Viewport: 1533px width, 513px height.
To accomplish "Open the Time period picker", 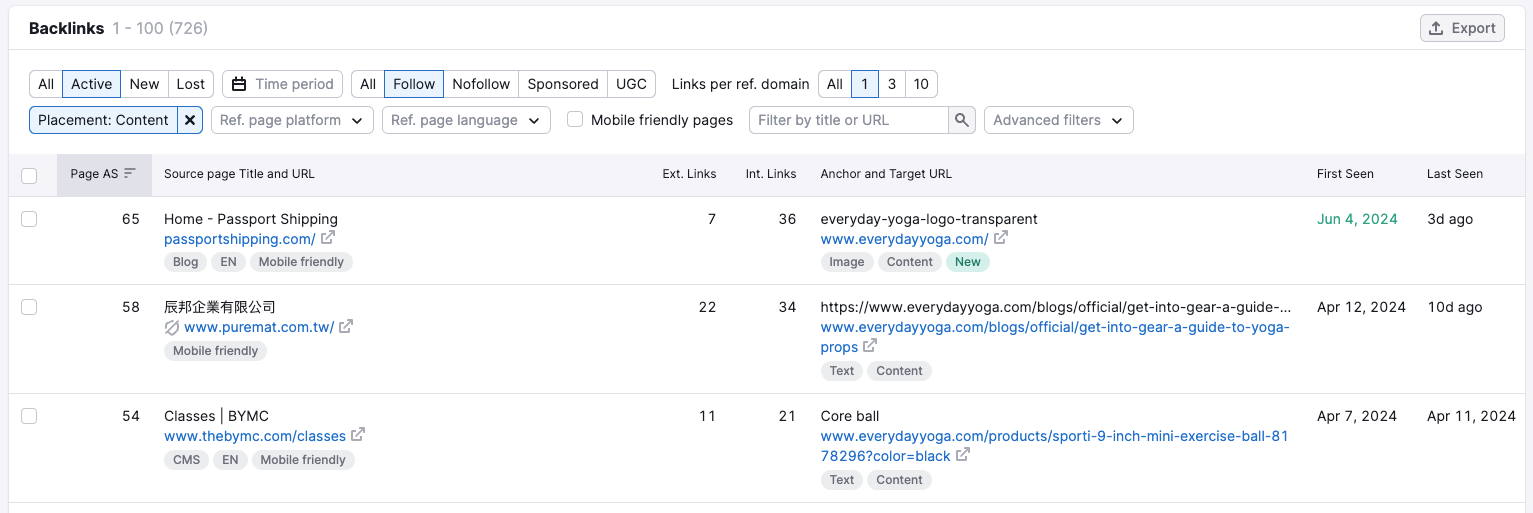I will 283,84.
